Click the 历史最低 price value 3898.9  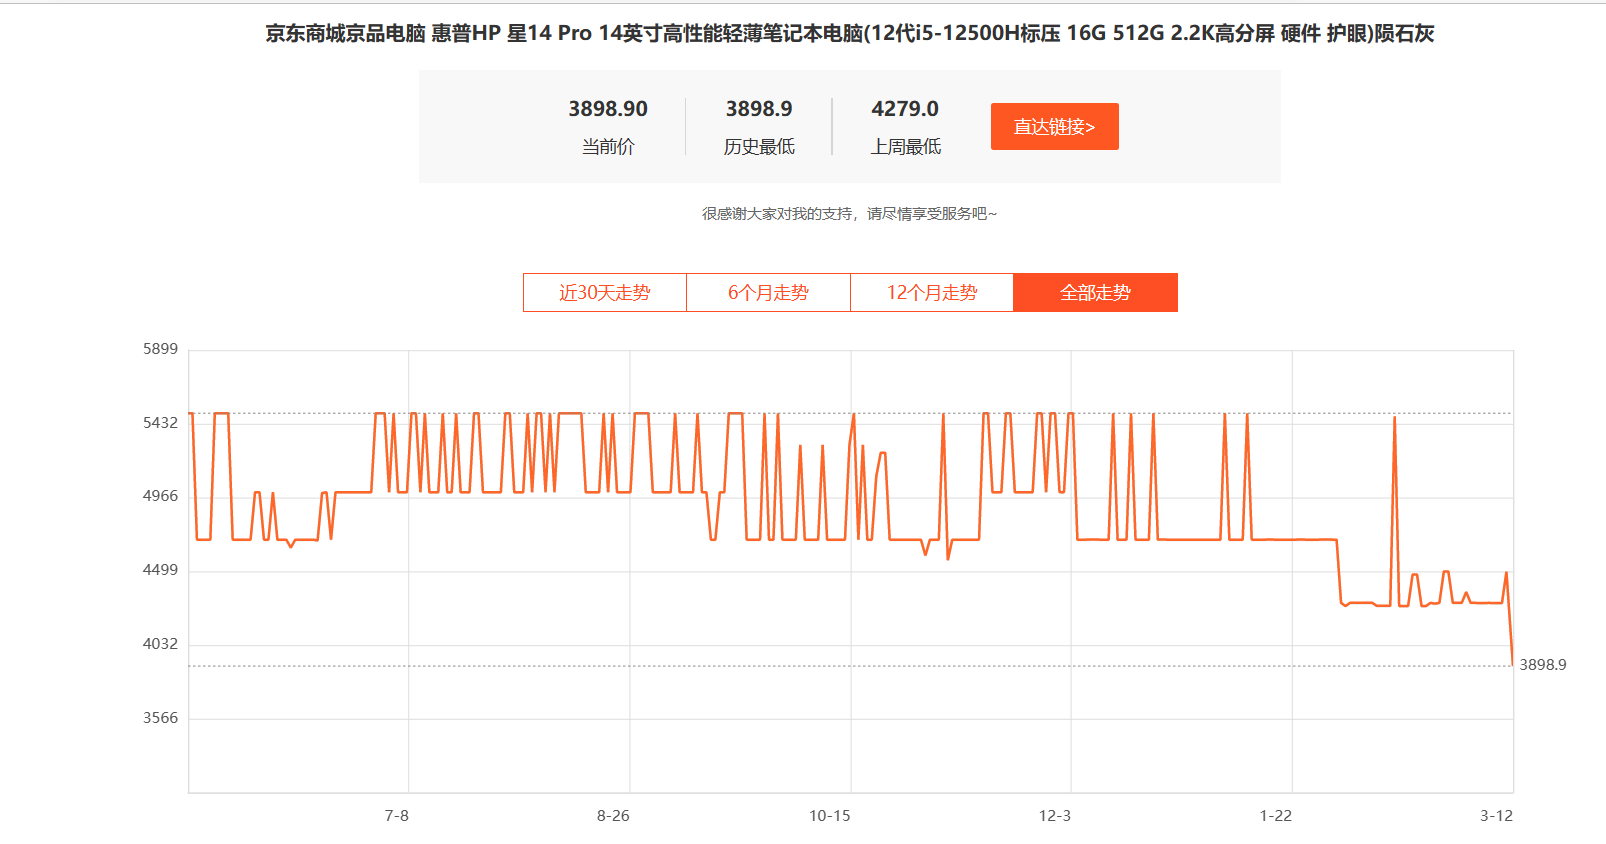[x=759, y=109]
